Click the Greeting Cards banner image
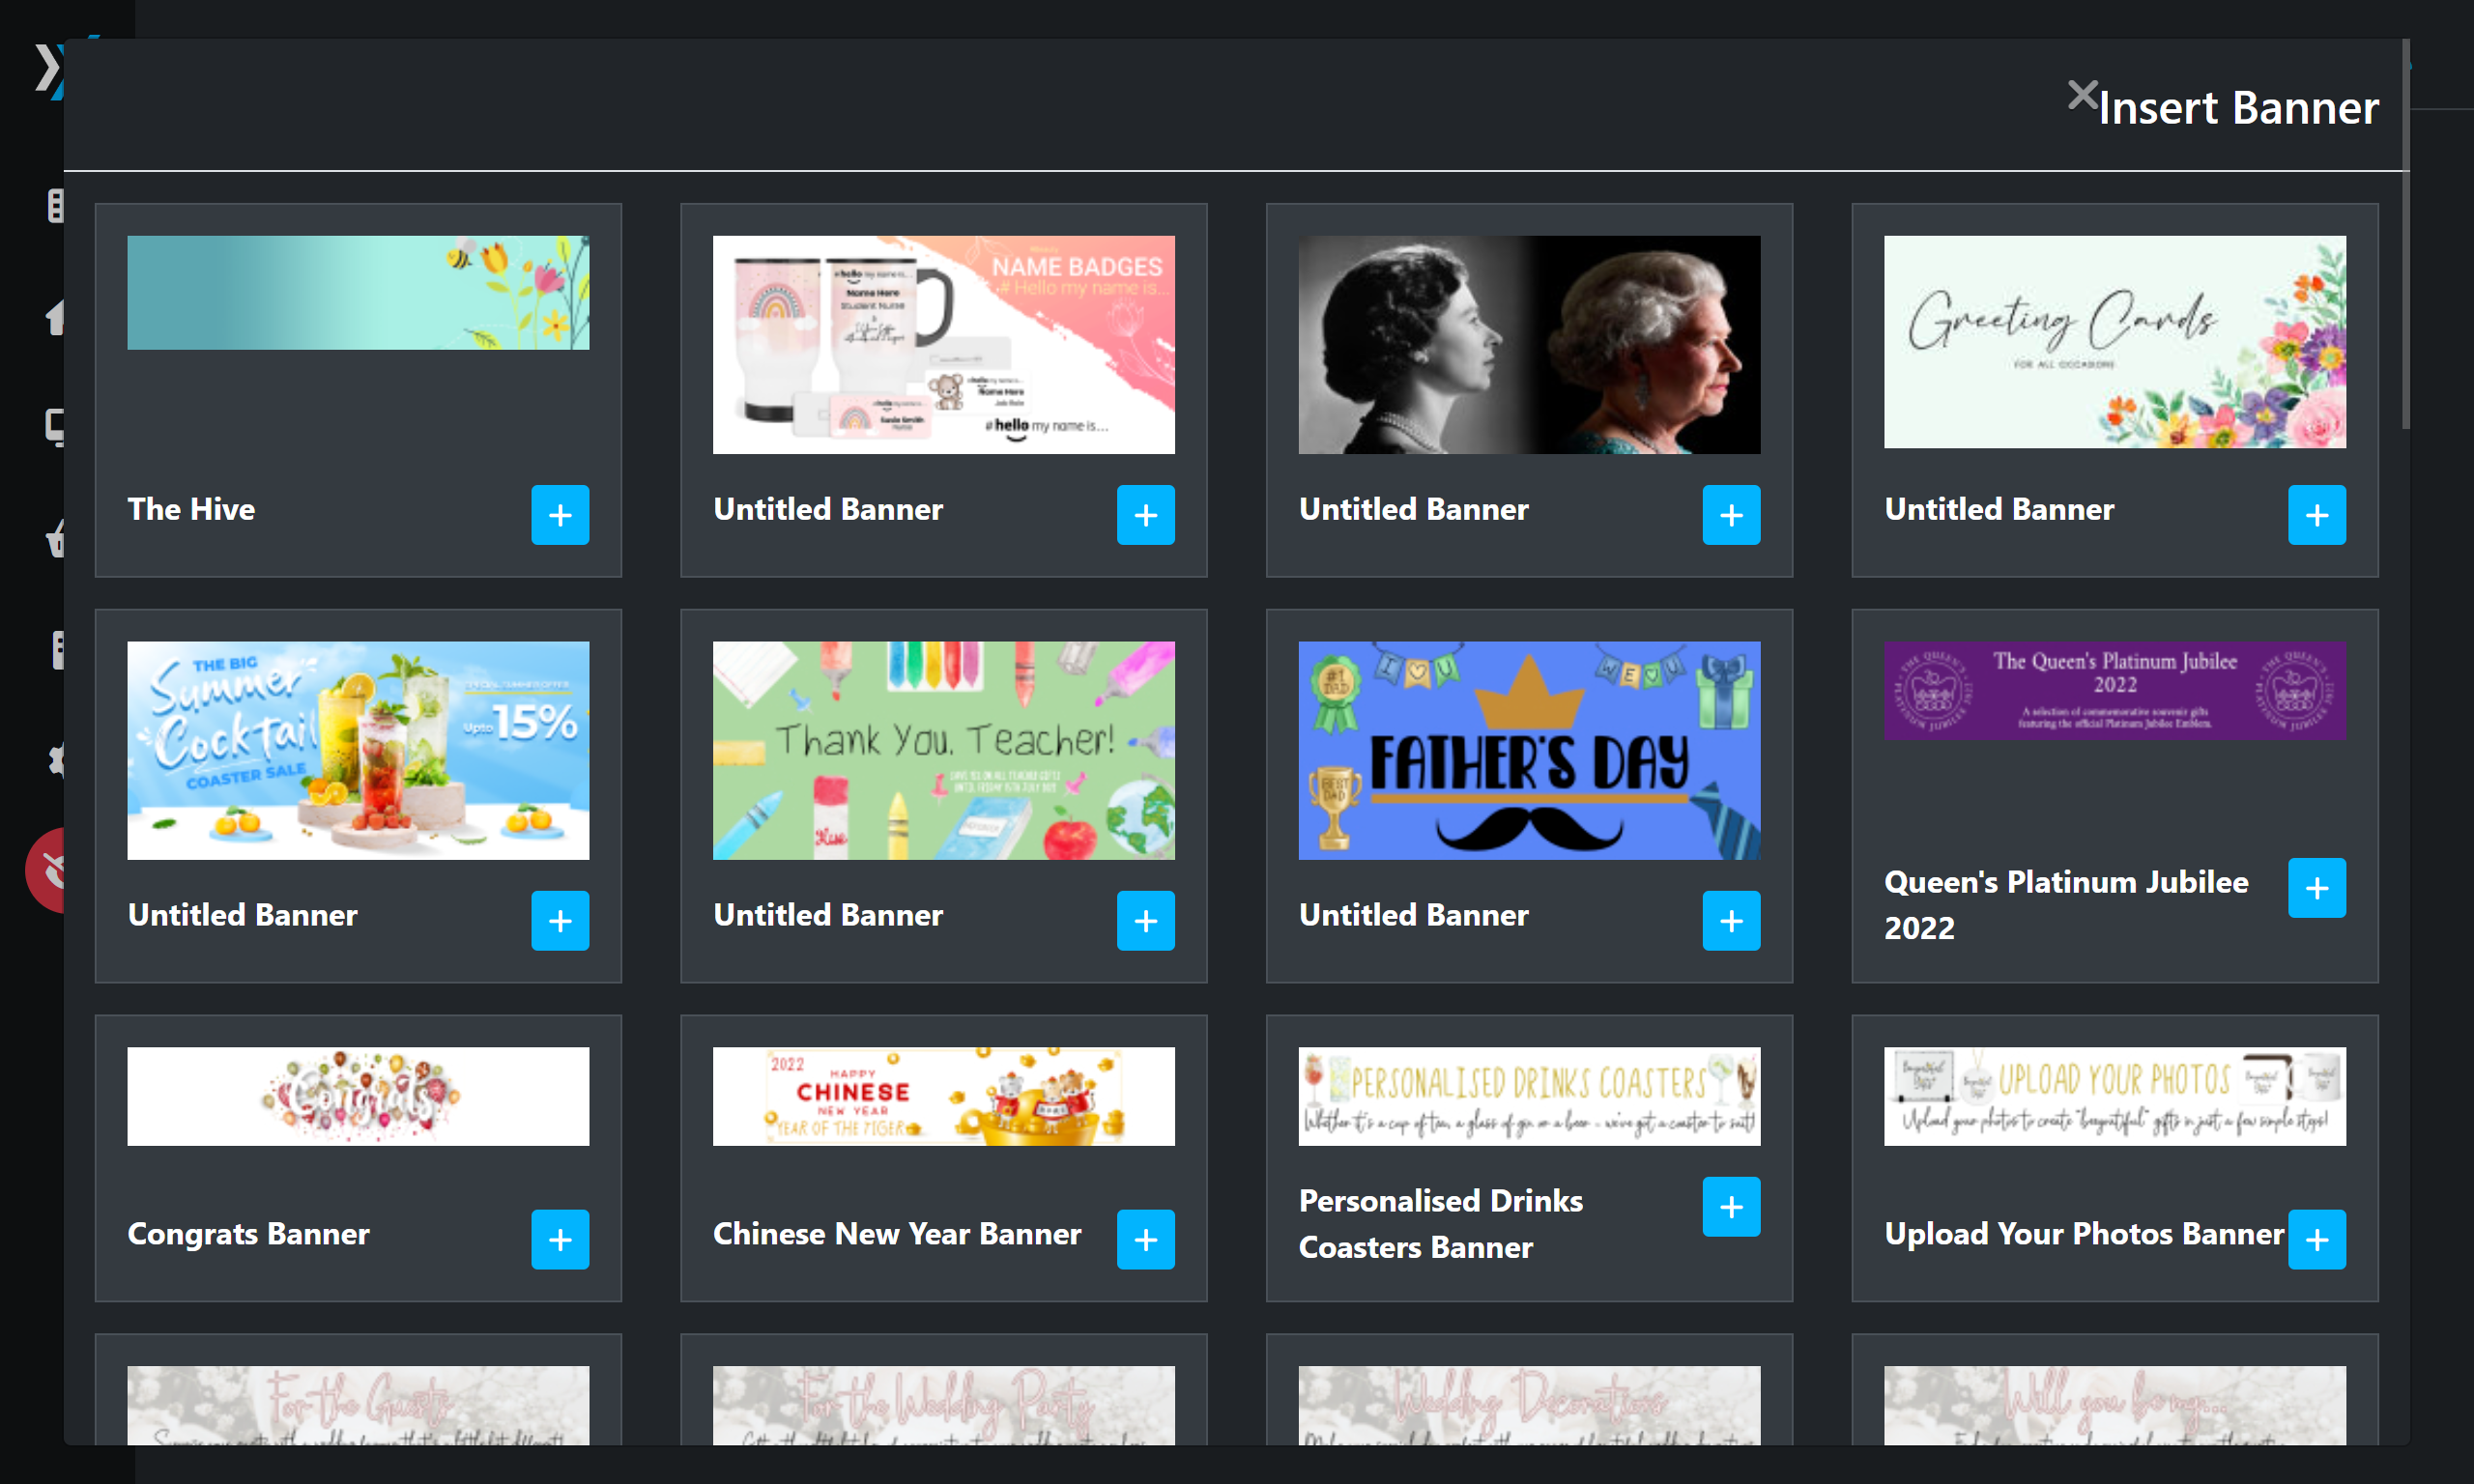2474x1484 pixels. coord(2114,341)
